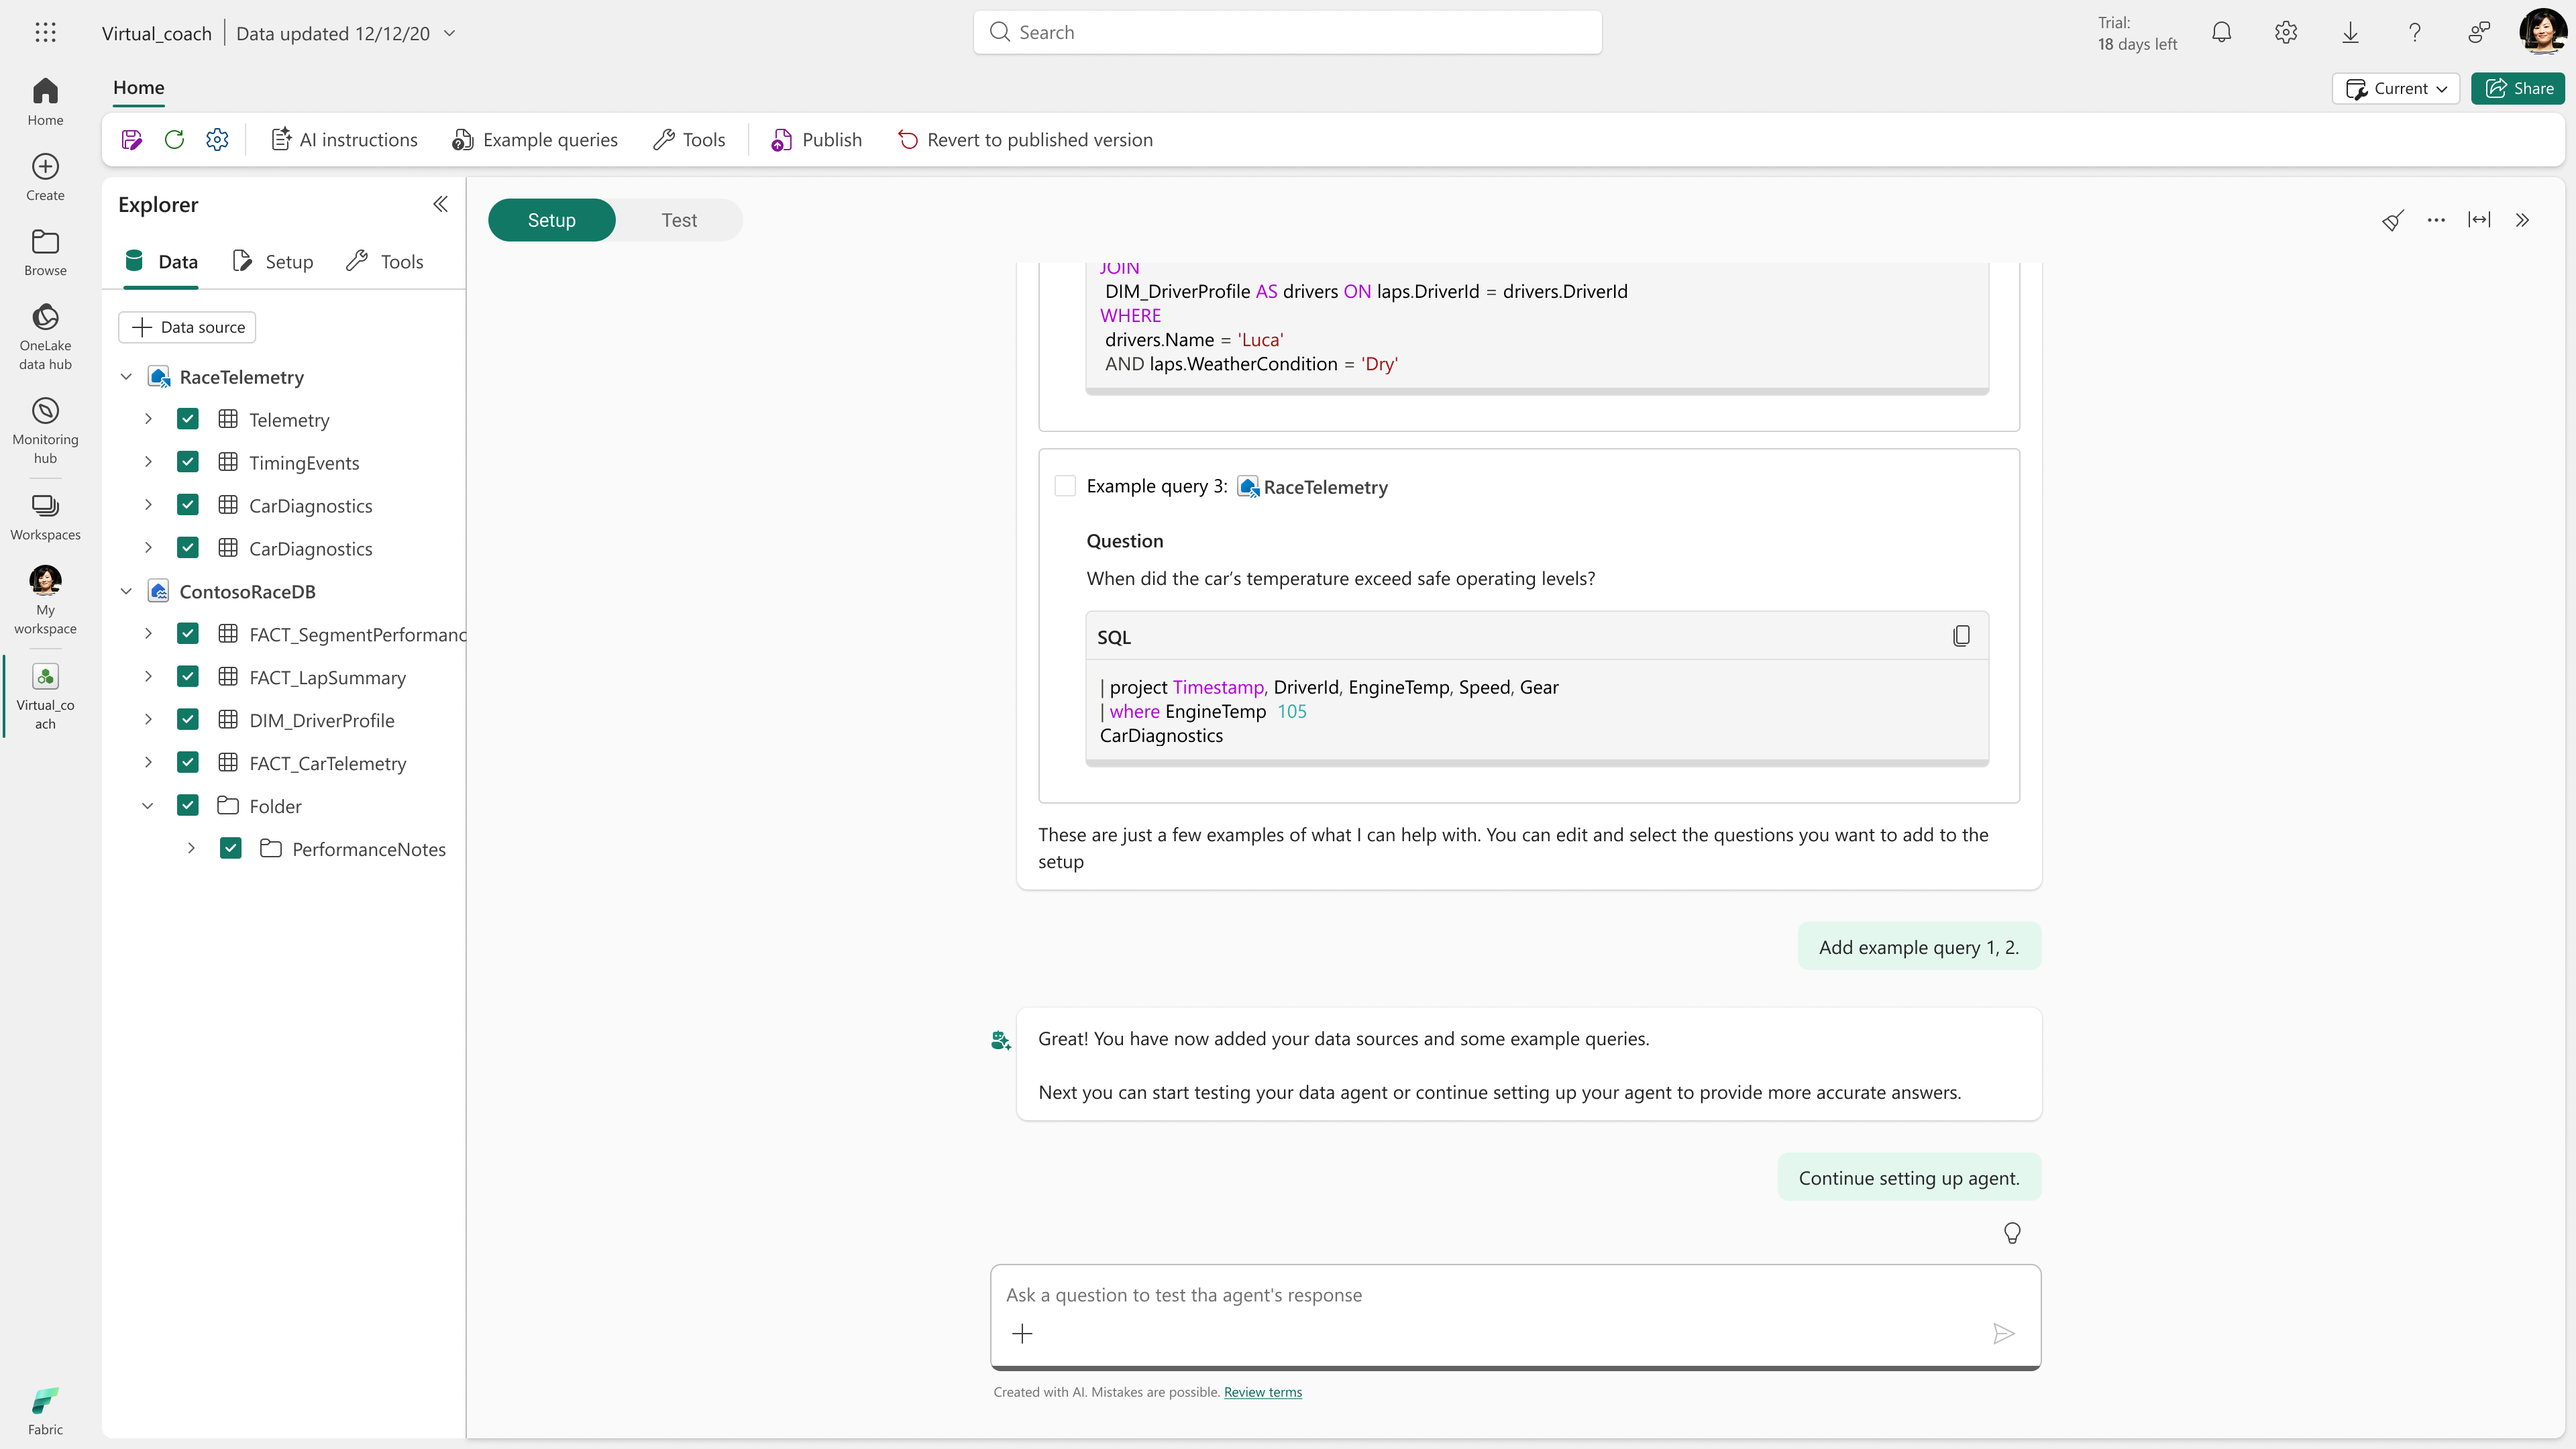Collapse the Explorer panel with the double chevron
The width and height of the screenshot is (2576, 1449).
(x=440, y=205)
